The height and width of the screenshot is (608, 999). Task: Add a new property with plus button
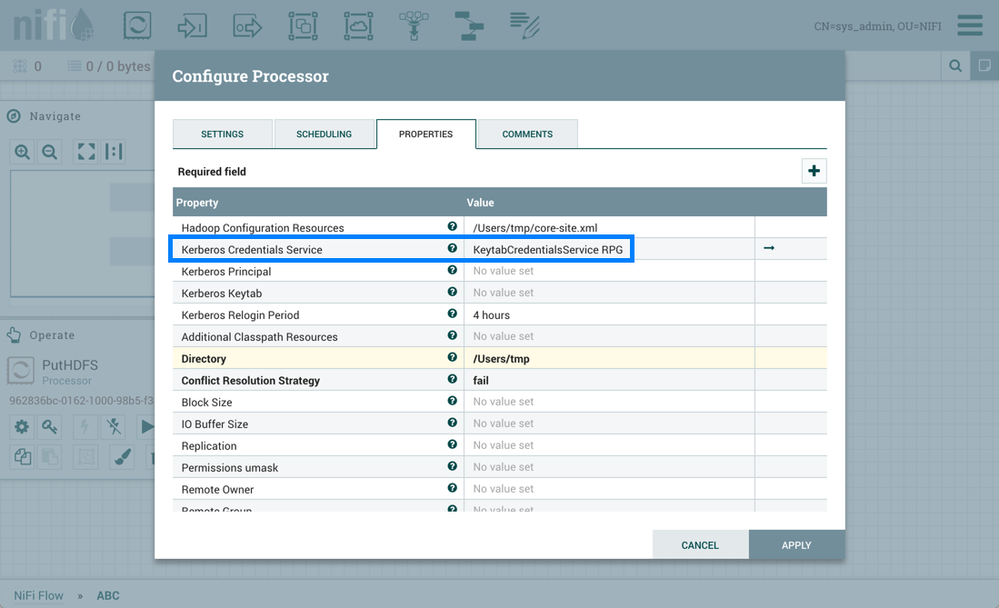point(813,171)
